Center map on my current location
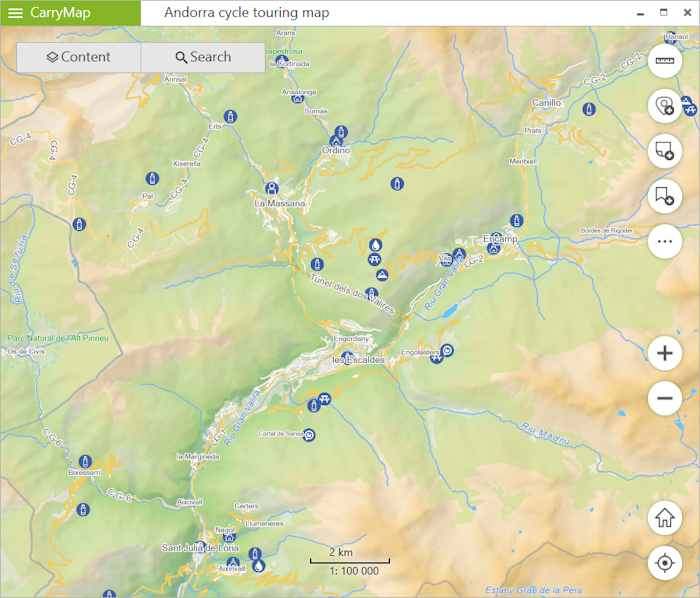The width and height of the screenshot is (700, 598). click(x=665, y=563)
